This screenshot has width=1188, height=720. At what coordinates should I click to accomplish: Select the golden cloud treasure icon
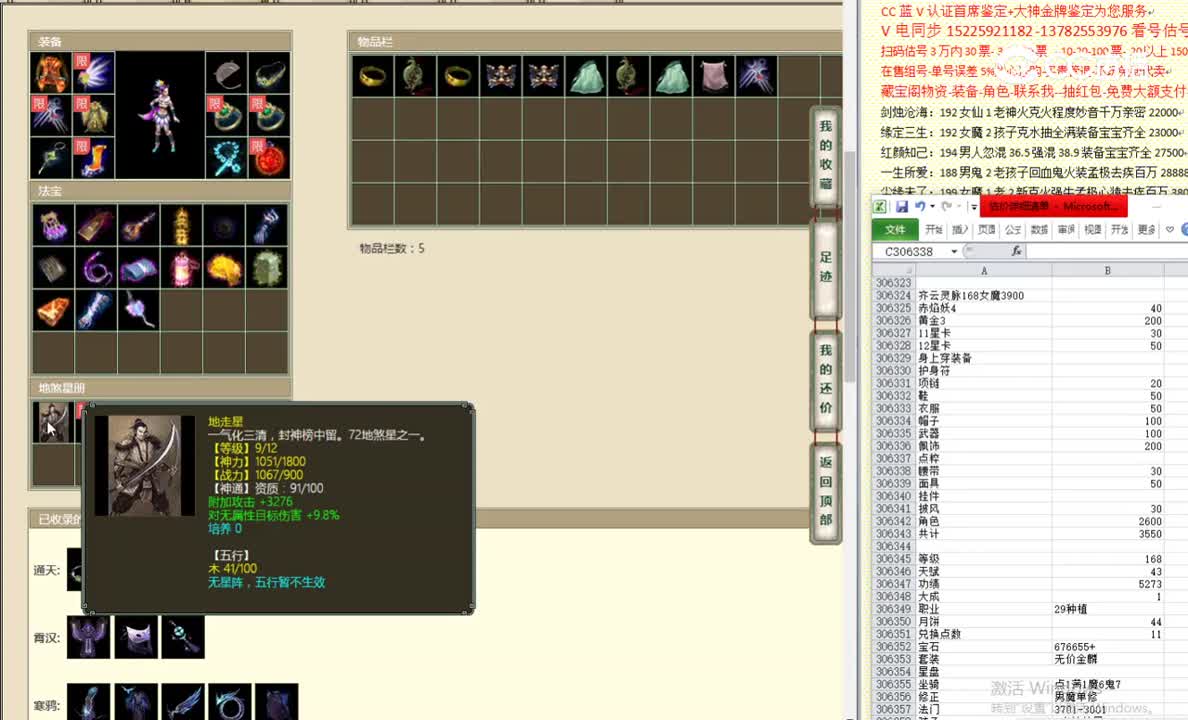tap(224, 268)
